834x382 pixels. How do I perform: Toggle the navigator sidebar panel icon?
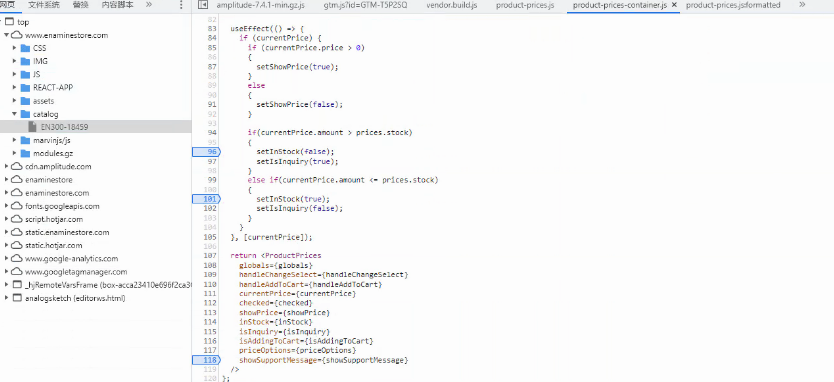click(202, 5)
